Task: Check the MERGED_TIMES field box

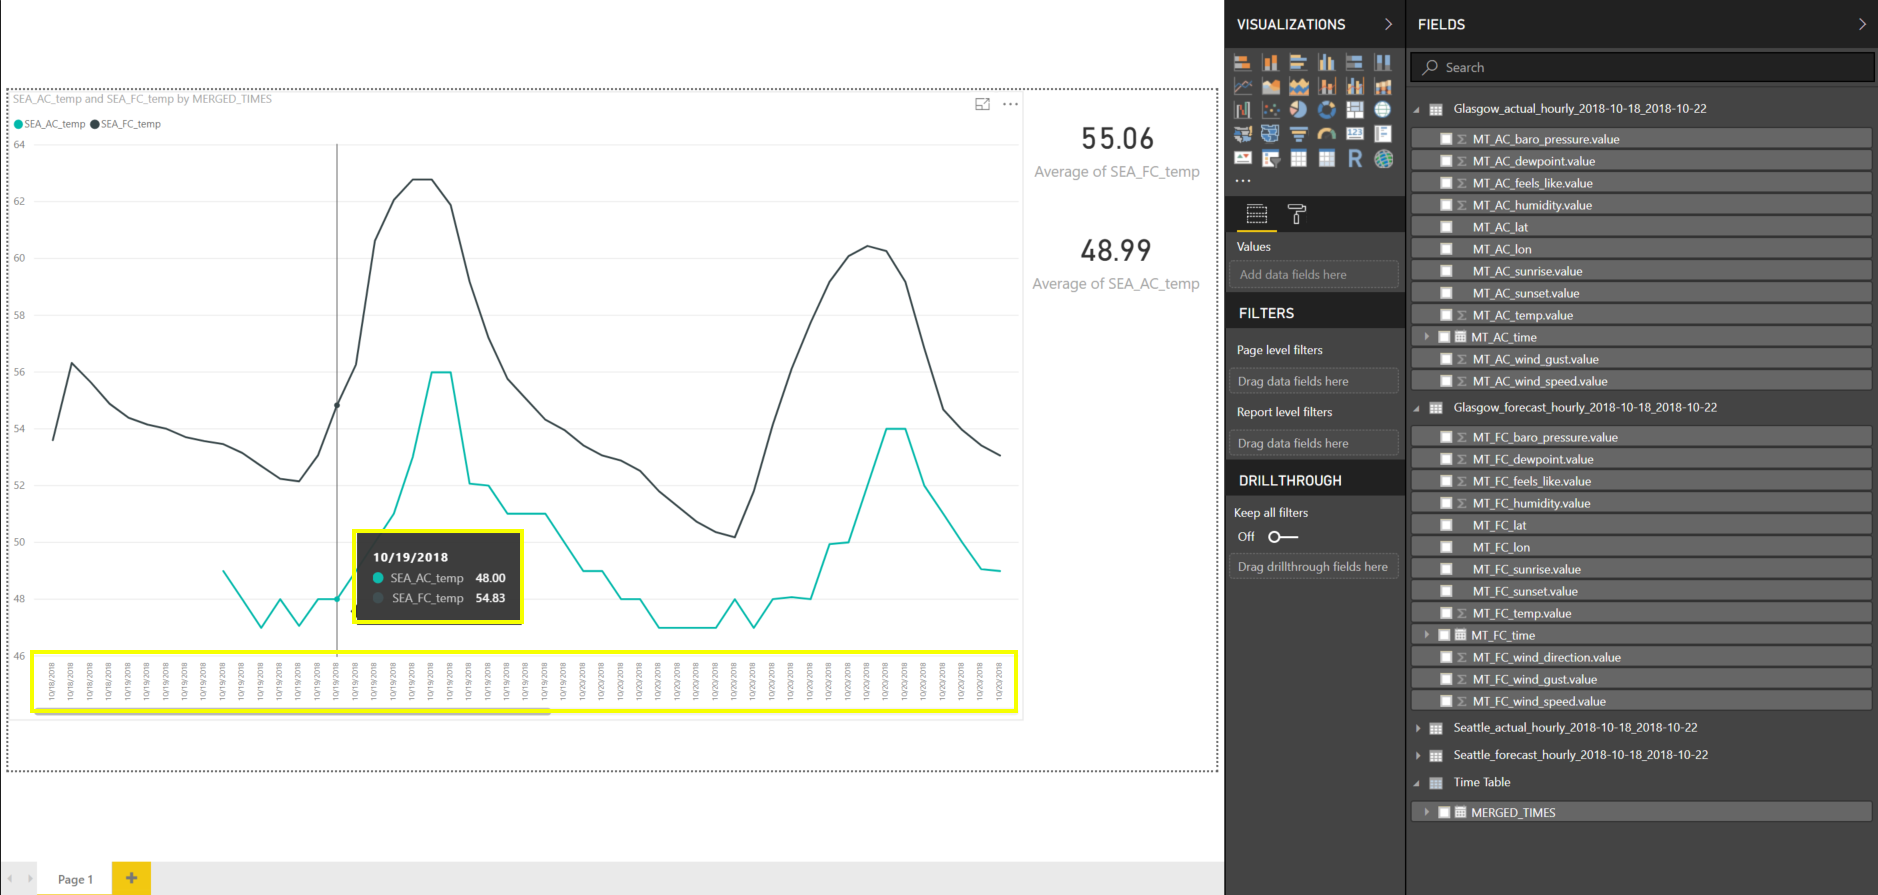Action: (1444, 812)
